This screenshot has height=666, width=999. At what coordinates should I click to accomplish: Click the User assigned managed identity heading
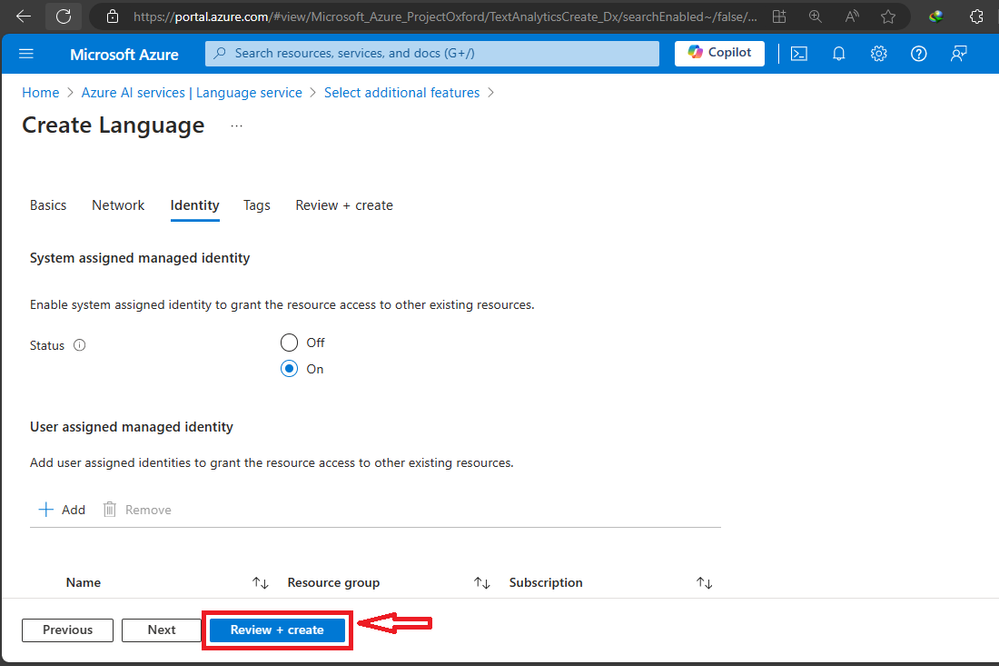(x=131, y=426)
